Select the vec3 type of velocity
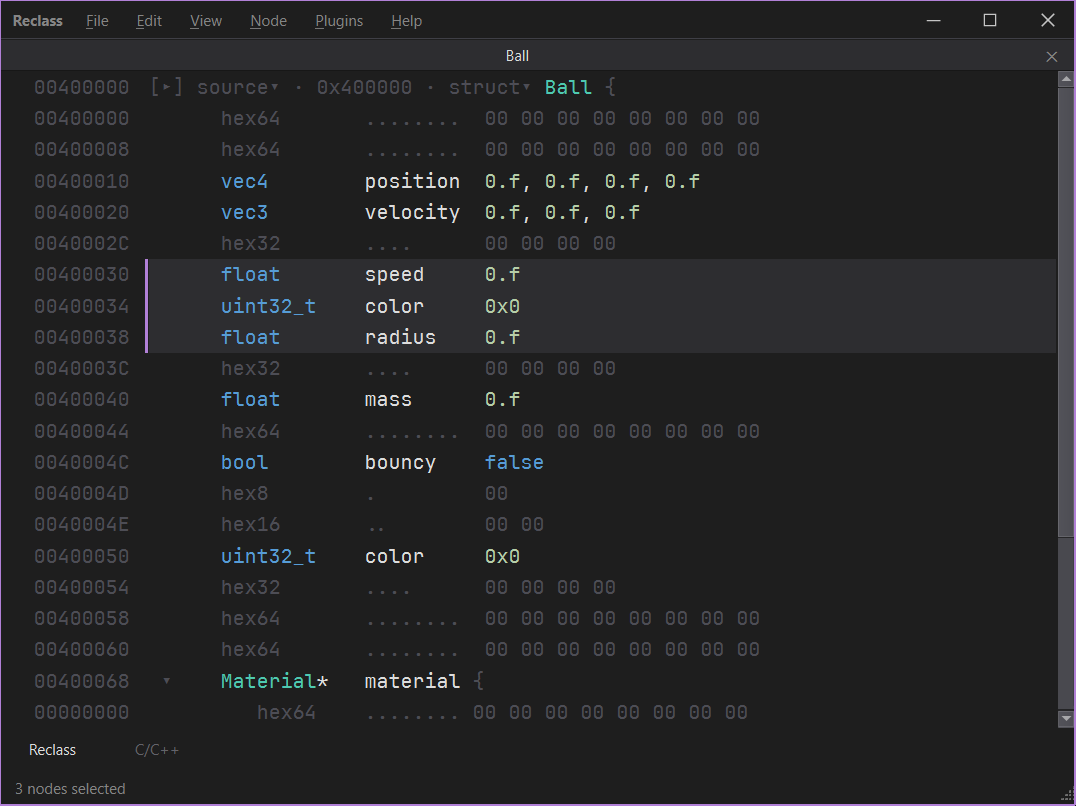Viewport: 1076px width, 806px height. pos(244,212)
